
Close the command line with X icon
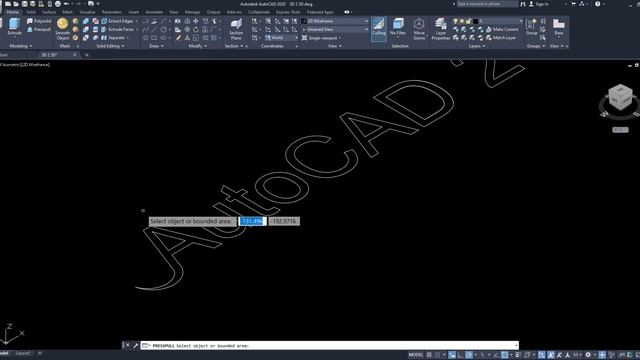coord(128,345)
